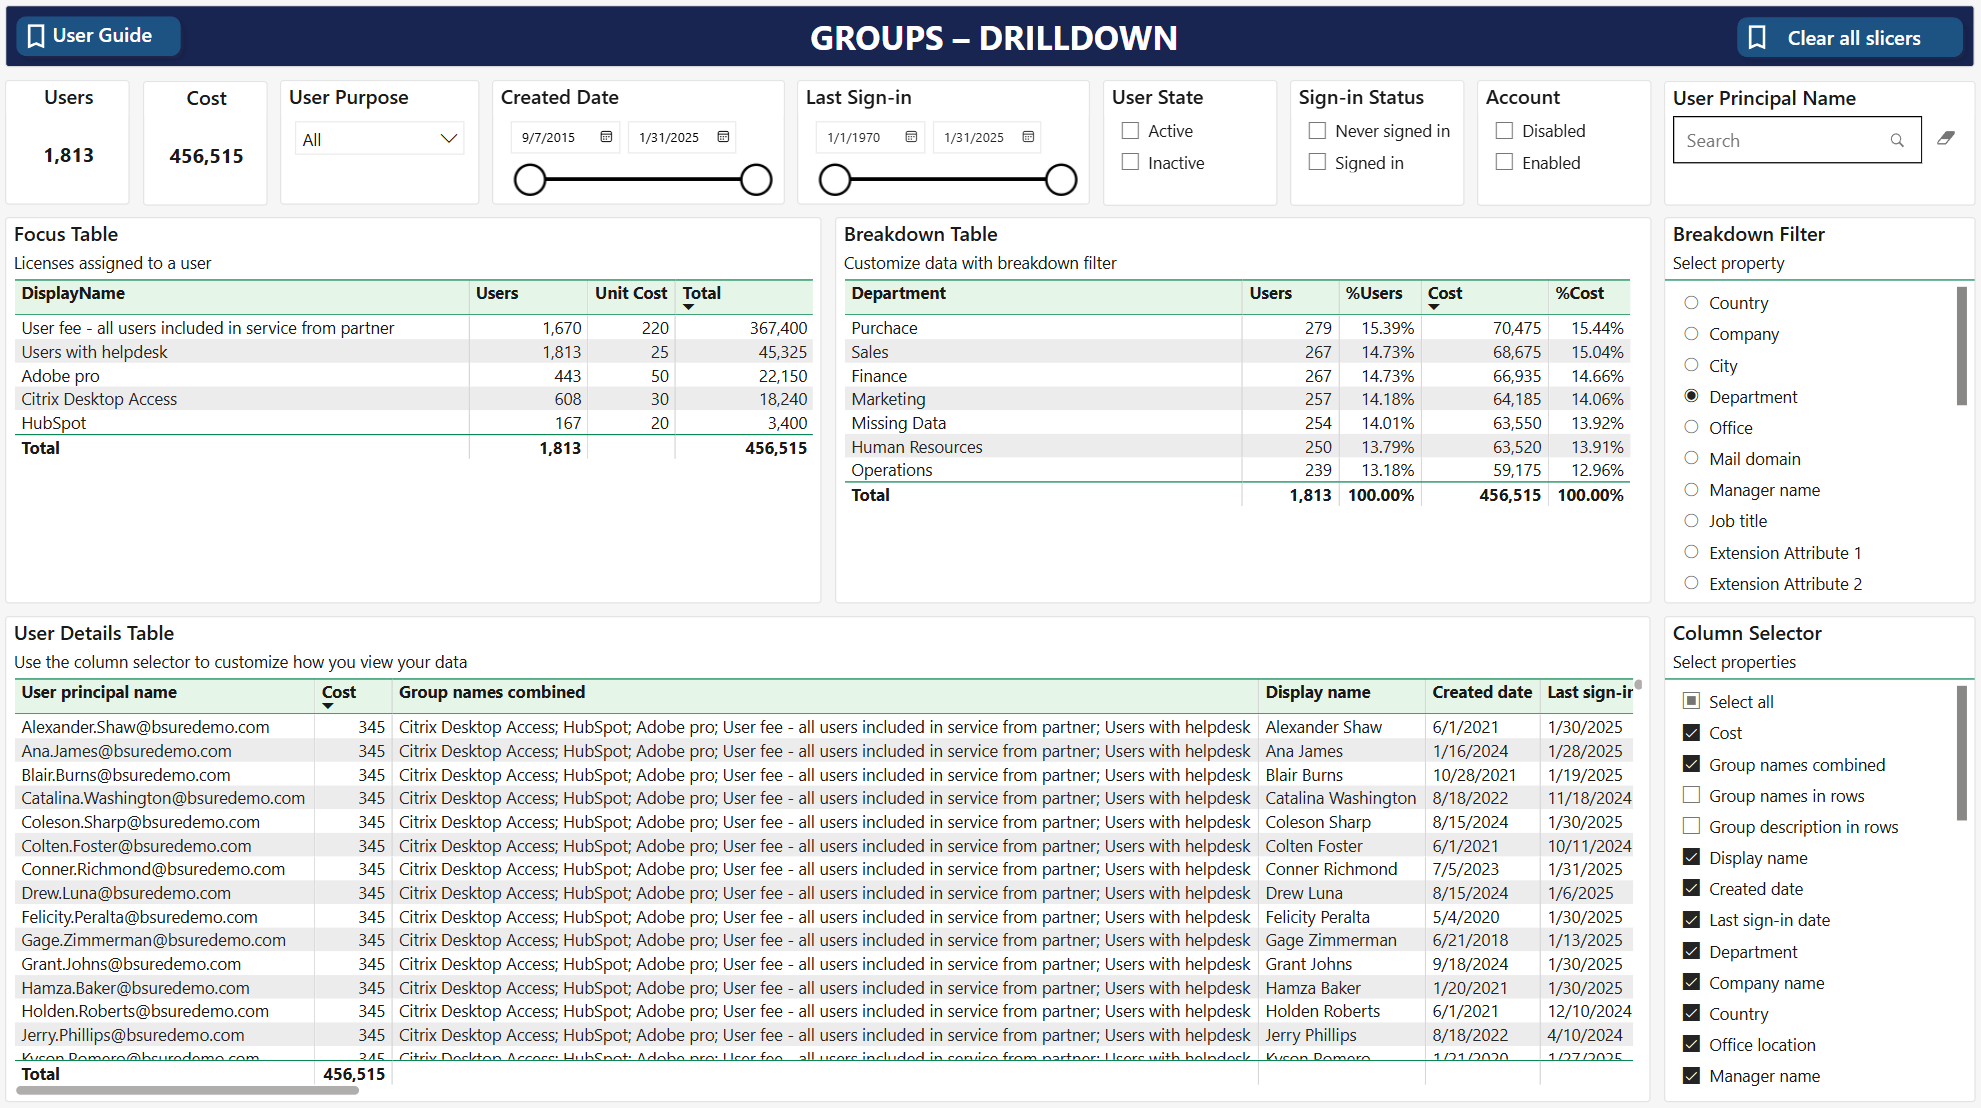This screenshot has height=1108, width=1981.
Task: Check the Active user state box
Action: (1130, 131)
